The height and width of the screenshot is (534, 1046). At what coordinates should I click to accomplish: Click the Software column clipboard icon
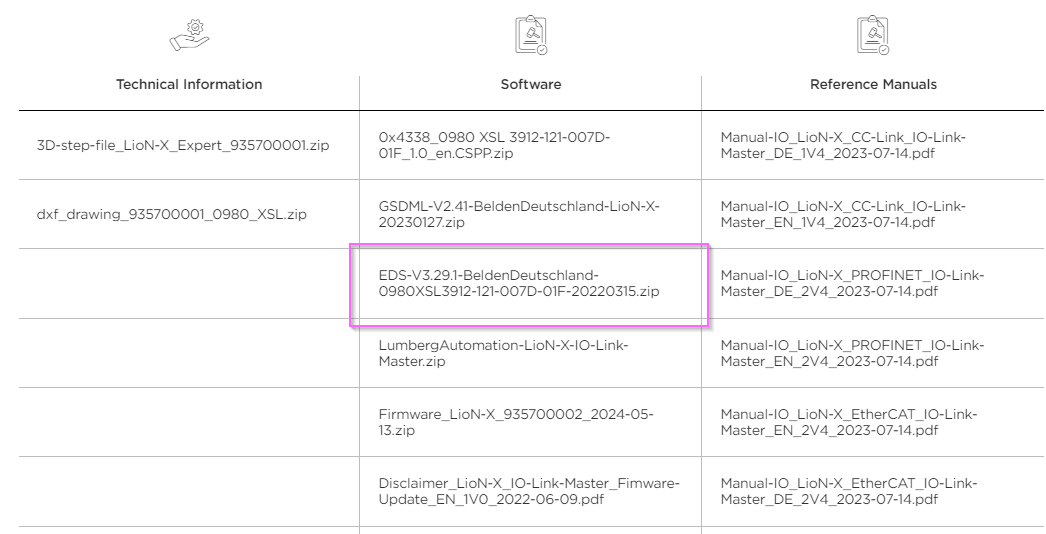click(531, 35)
